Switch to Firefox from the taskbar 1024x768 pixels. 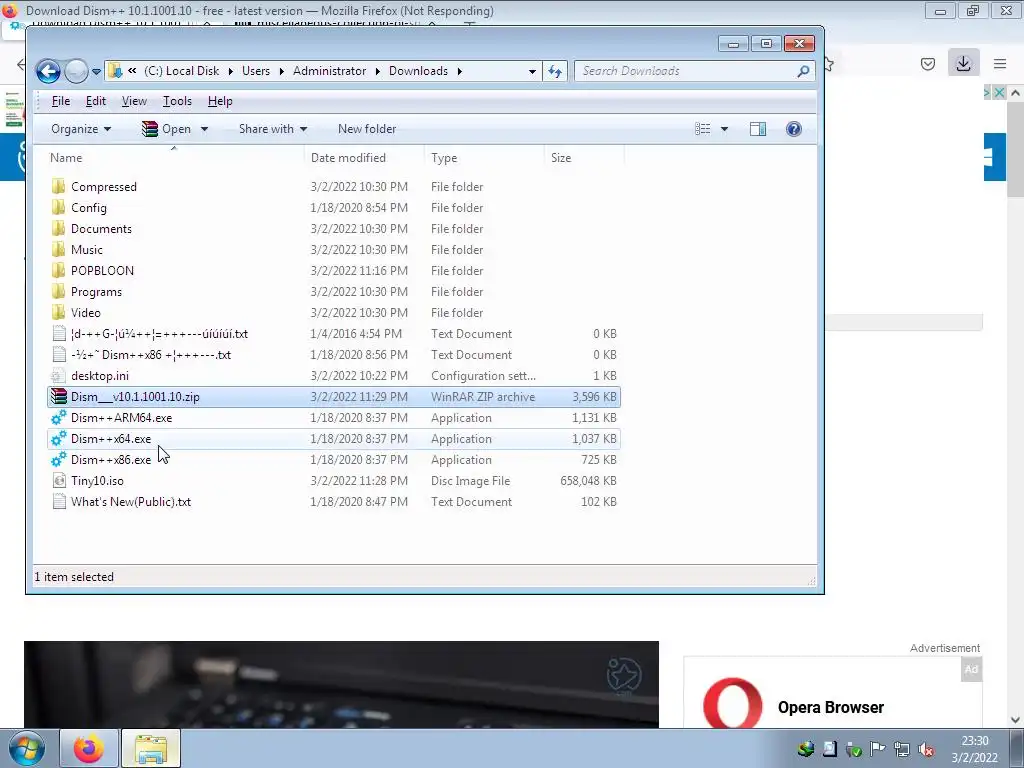[88, 748]
